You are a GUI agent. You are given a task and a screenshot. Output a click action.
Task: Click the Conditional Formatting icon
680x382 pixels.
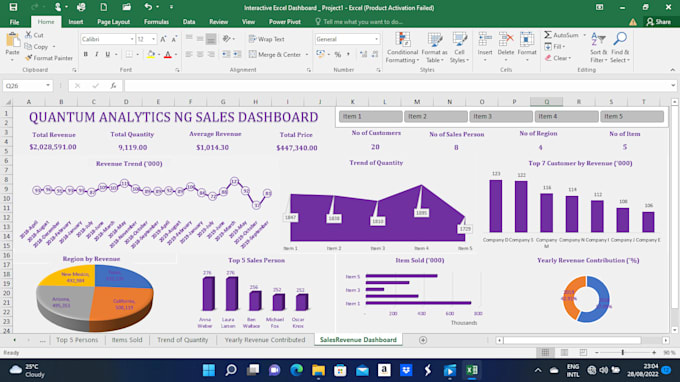pyautogui.click(x=402, y=40)
